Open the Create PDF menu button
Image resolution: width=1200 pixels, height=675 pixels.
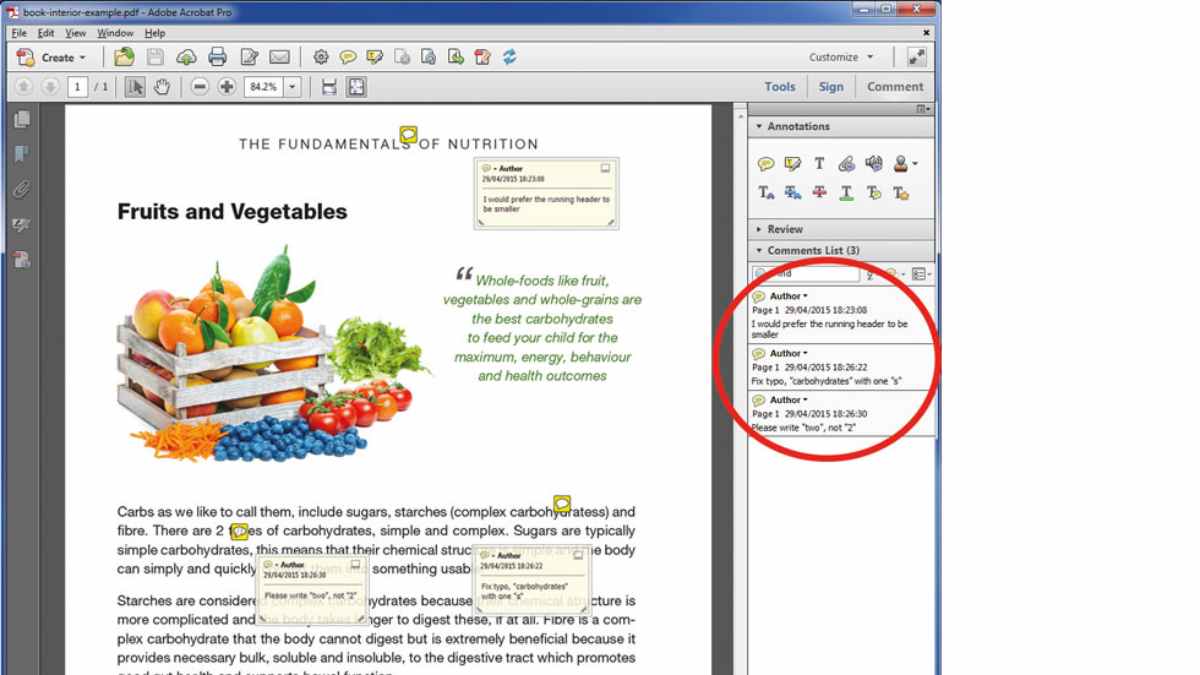(52, 57)
